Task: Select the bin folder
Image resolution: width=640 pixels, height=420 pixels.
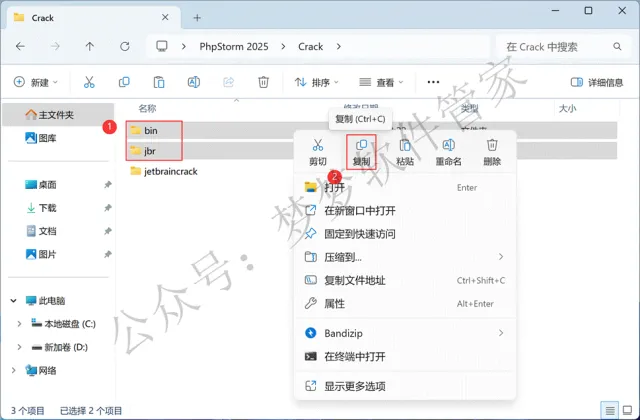Action: tap(151, 130)
